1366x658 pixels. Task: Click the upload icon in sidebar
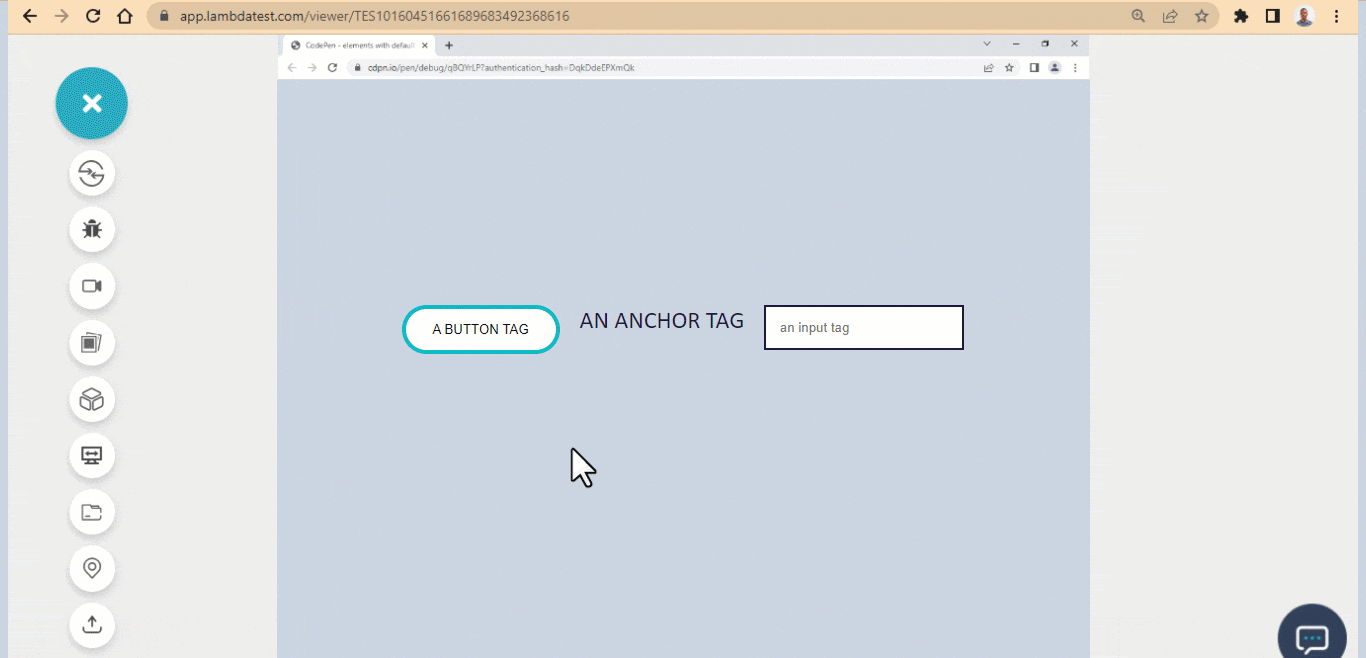click(x=92, y=625)
